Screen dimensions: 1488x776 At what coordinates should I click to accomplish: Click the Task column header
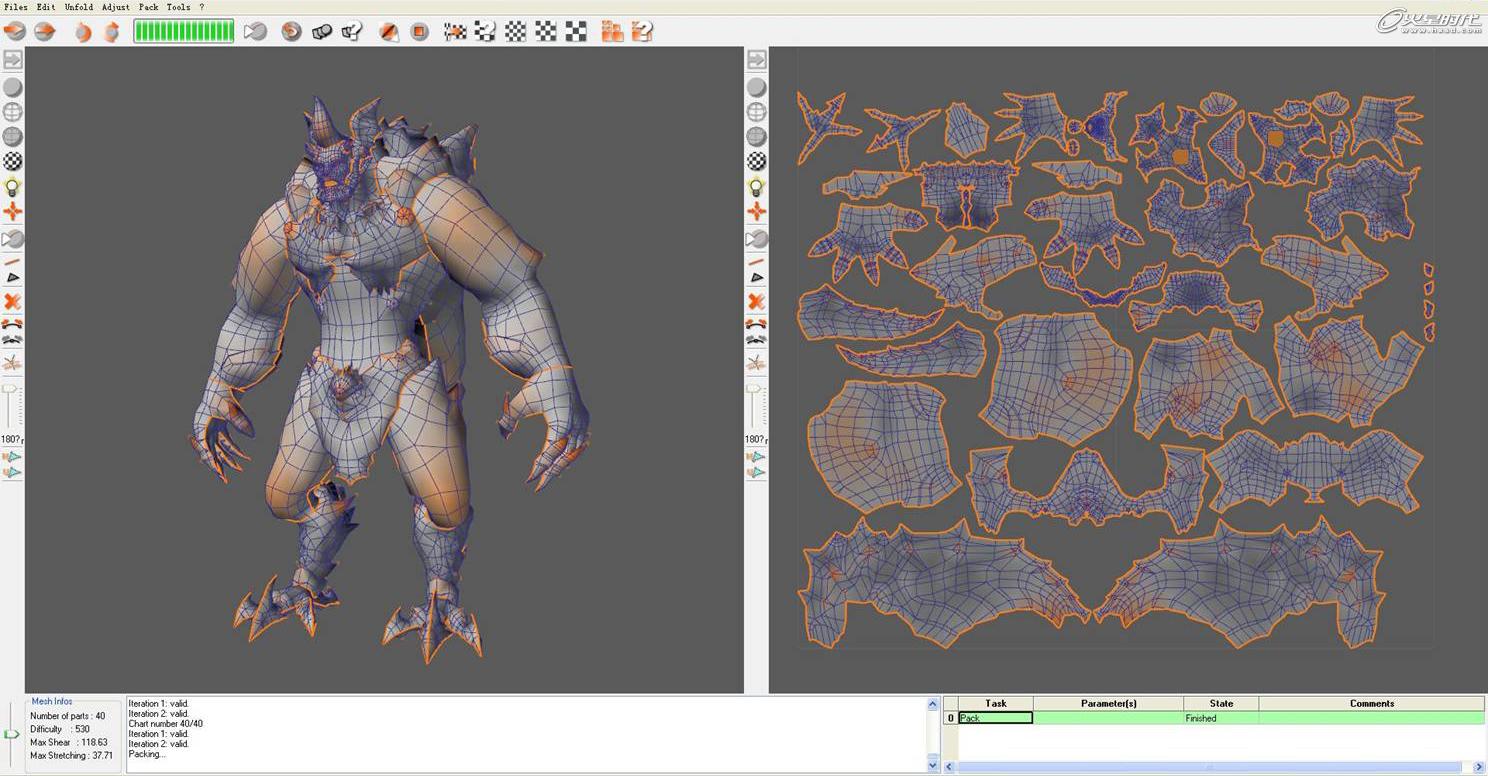point(995,703)
